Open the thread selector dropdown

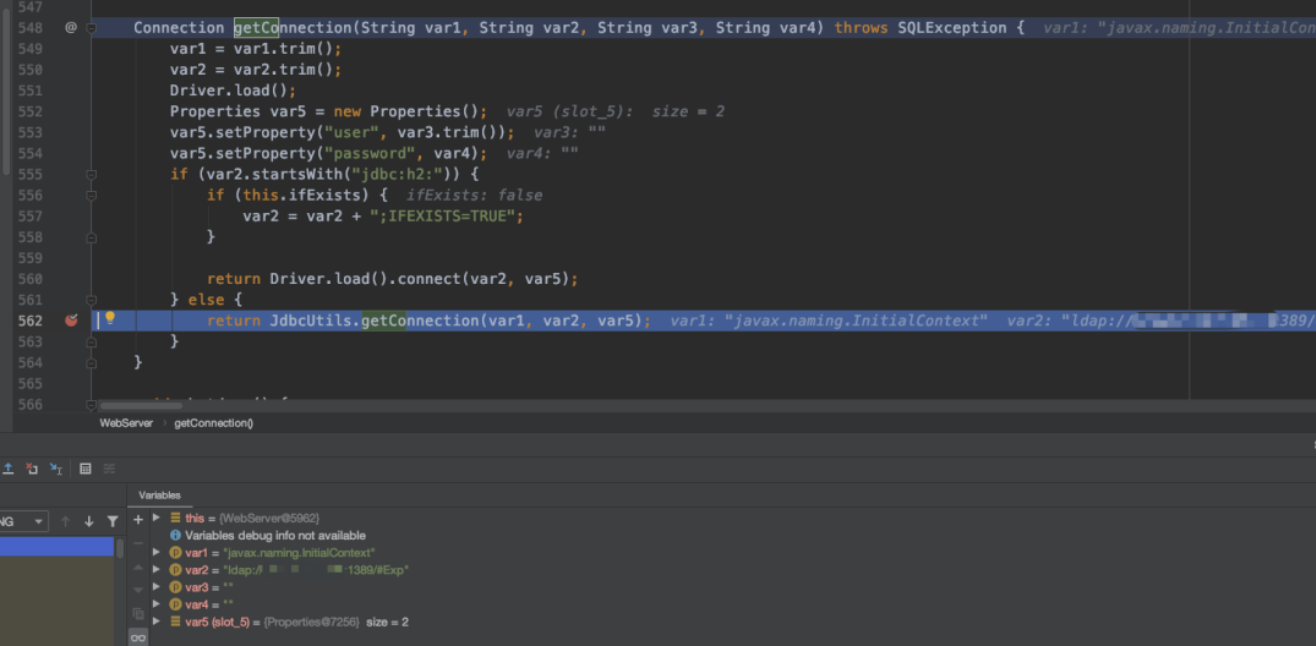(x=38, y=521)
